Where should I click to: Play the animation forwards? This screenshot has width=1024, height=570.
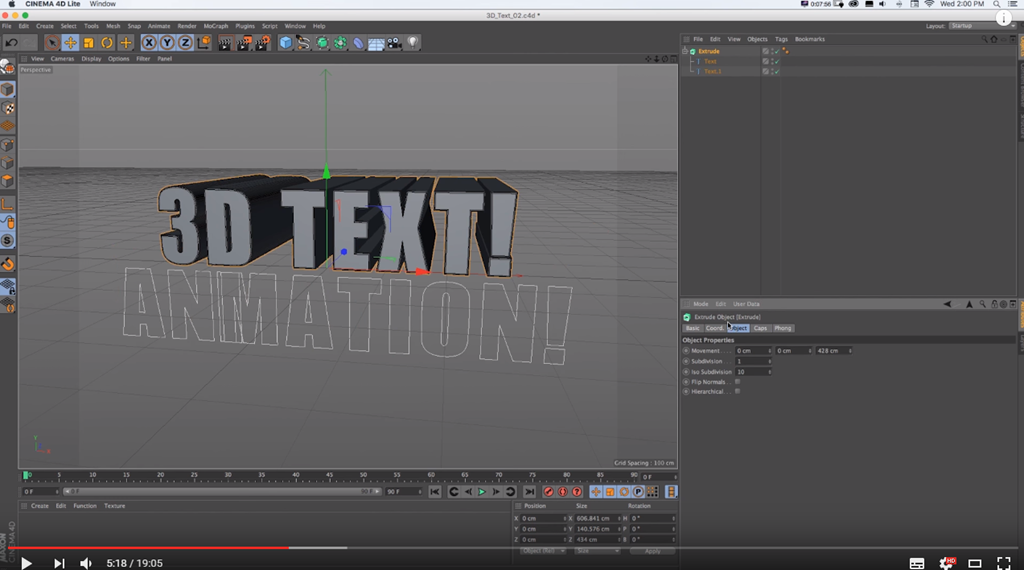pyautogui.click(x=482, y=492)
